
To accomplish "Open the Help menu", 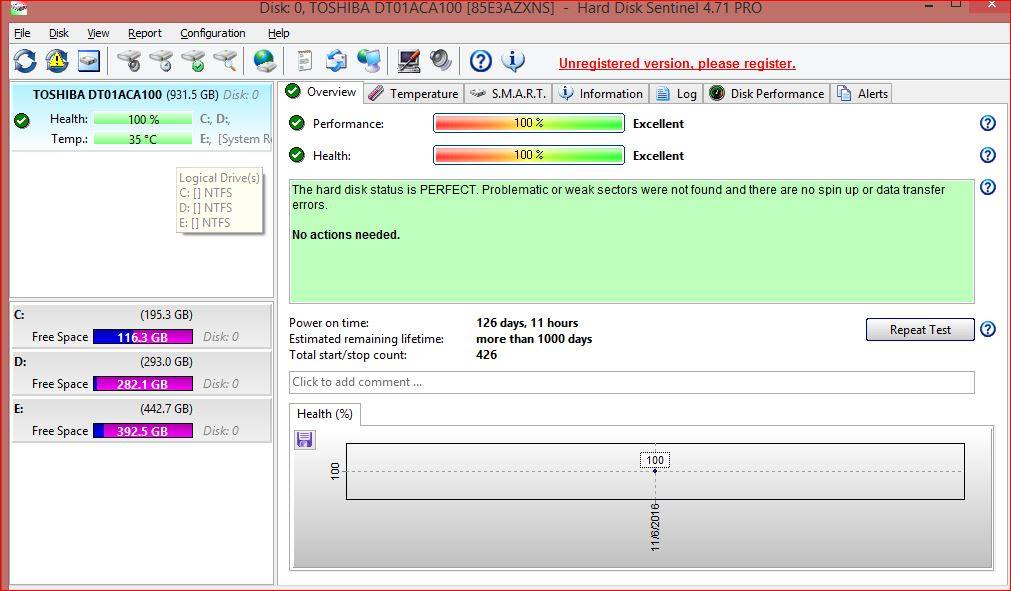I will 279,33.
